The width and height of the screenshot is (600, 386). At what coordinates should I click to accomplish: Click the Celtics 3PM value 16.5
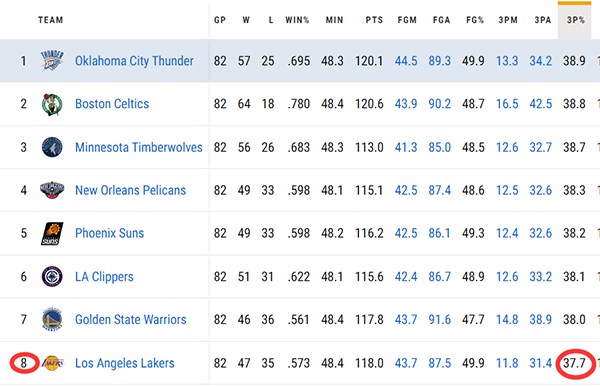coord(507,104)
